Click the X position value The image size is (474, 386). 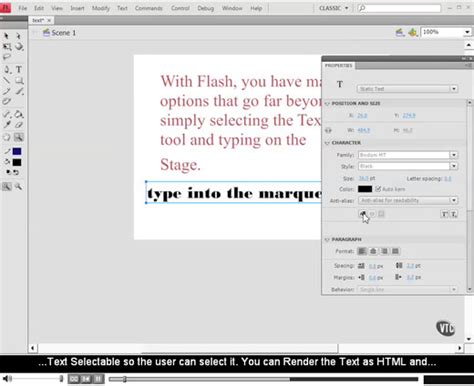point(362,115)
